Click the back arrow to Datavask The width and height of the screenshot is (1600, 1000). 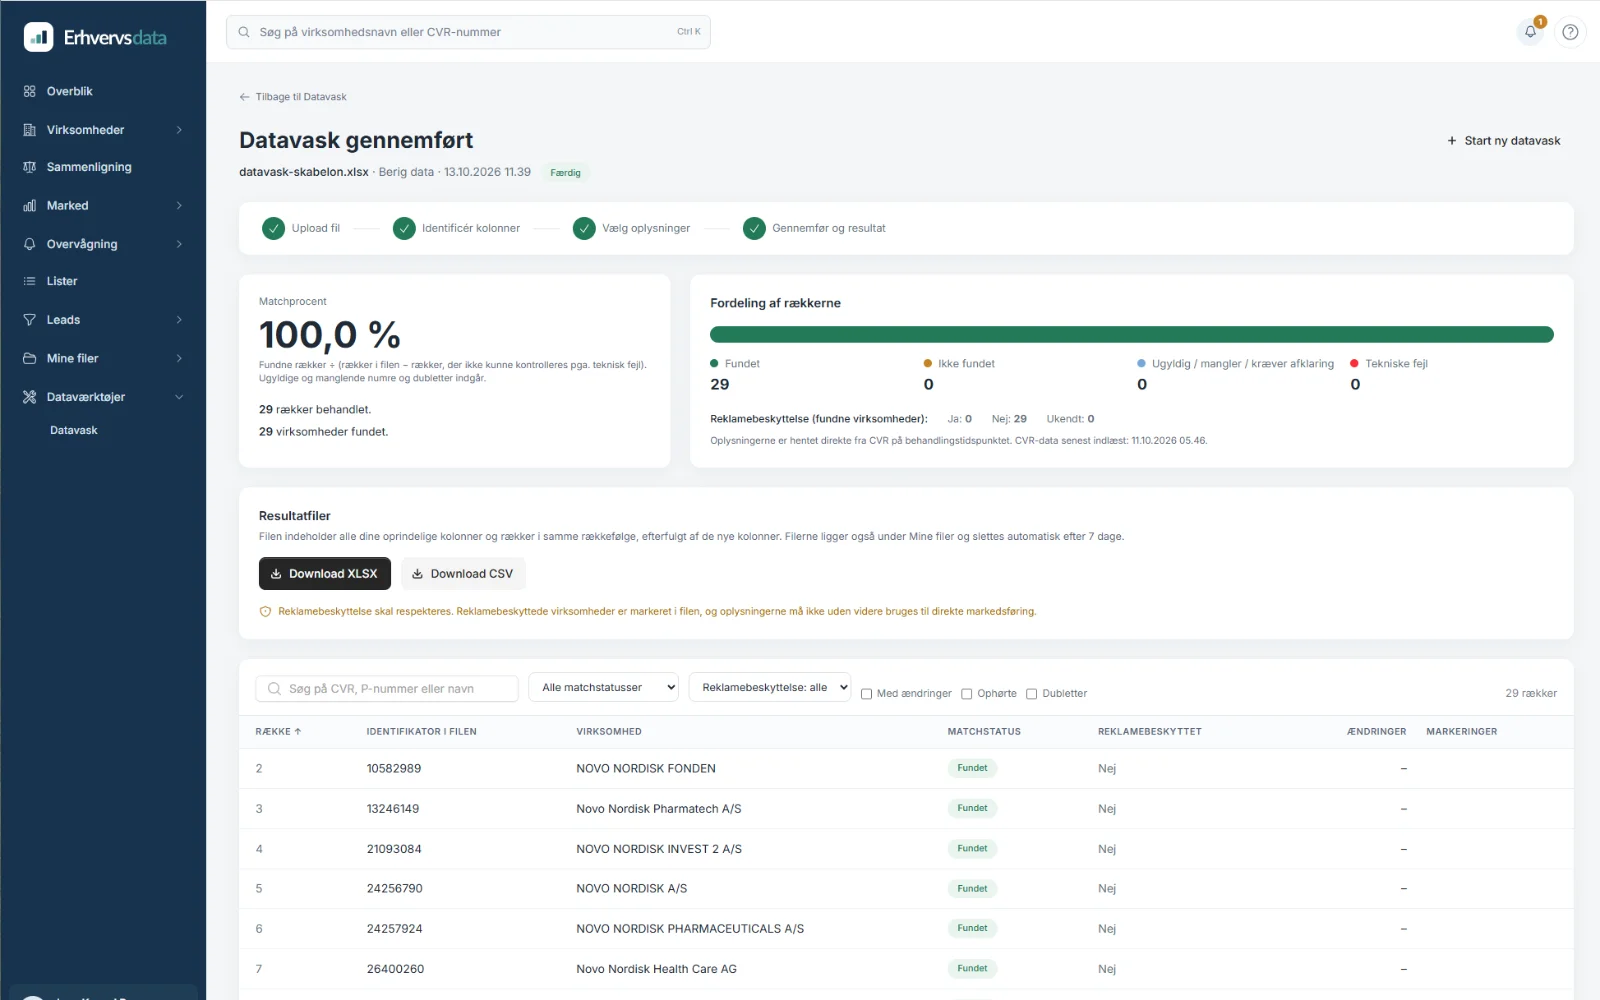click(244, 97)
